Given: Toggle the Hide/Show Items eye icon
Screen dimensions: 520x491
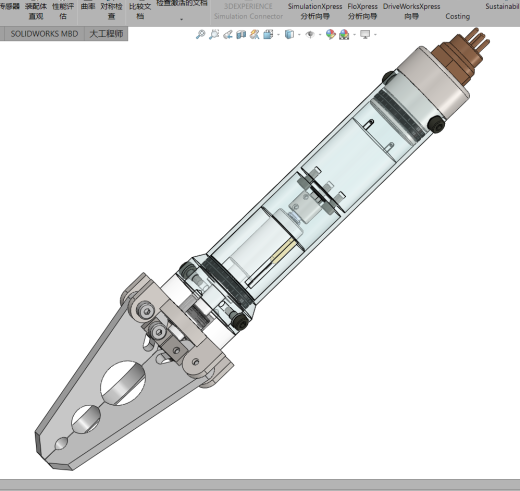Looking at the screenshot, I should [x=310, y=34].
